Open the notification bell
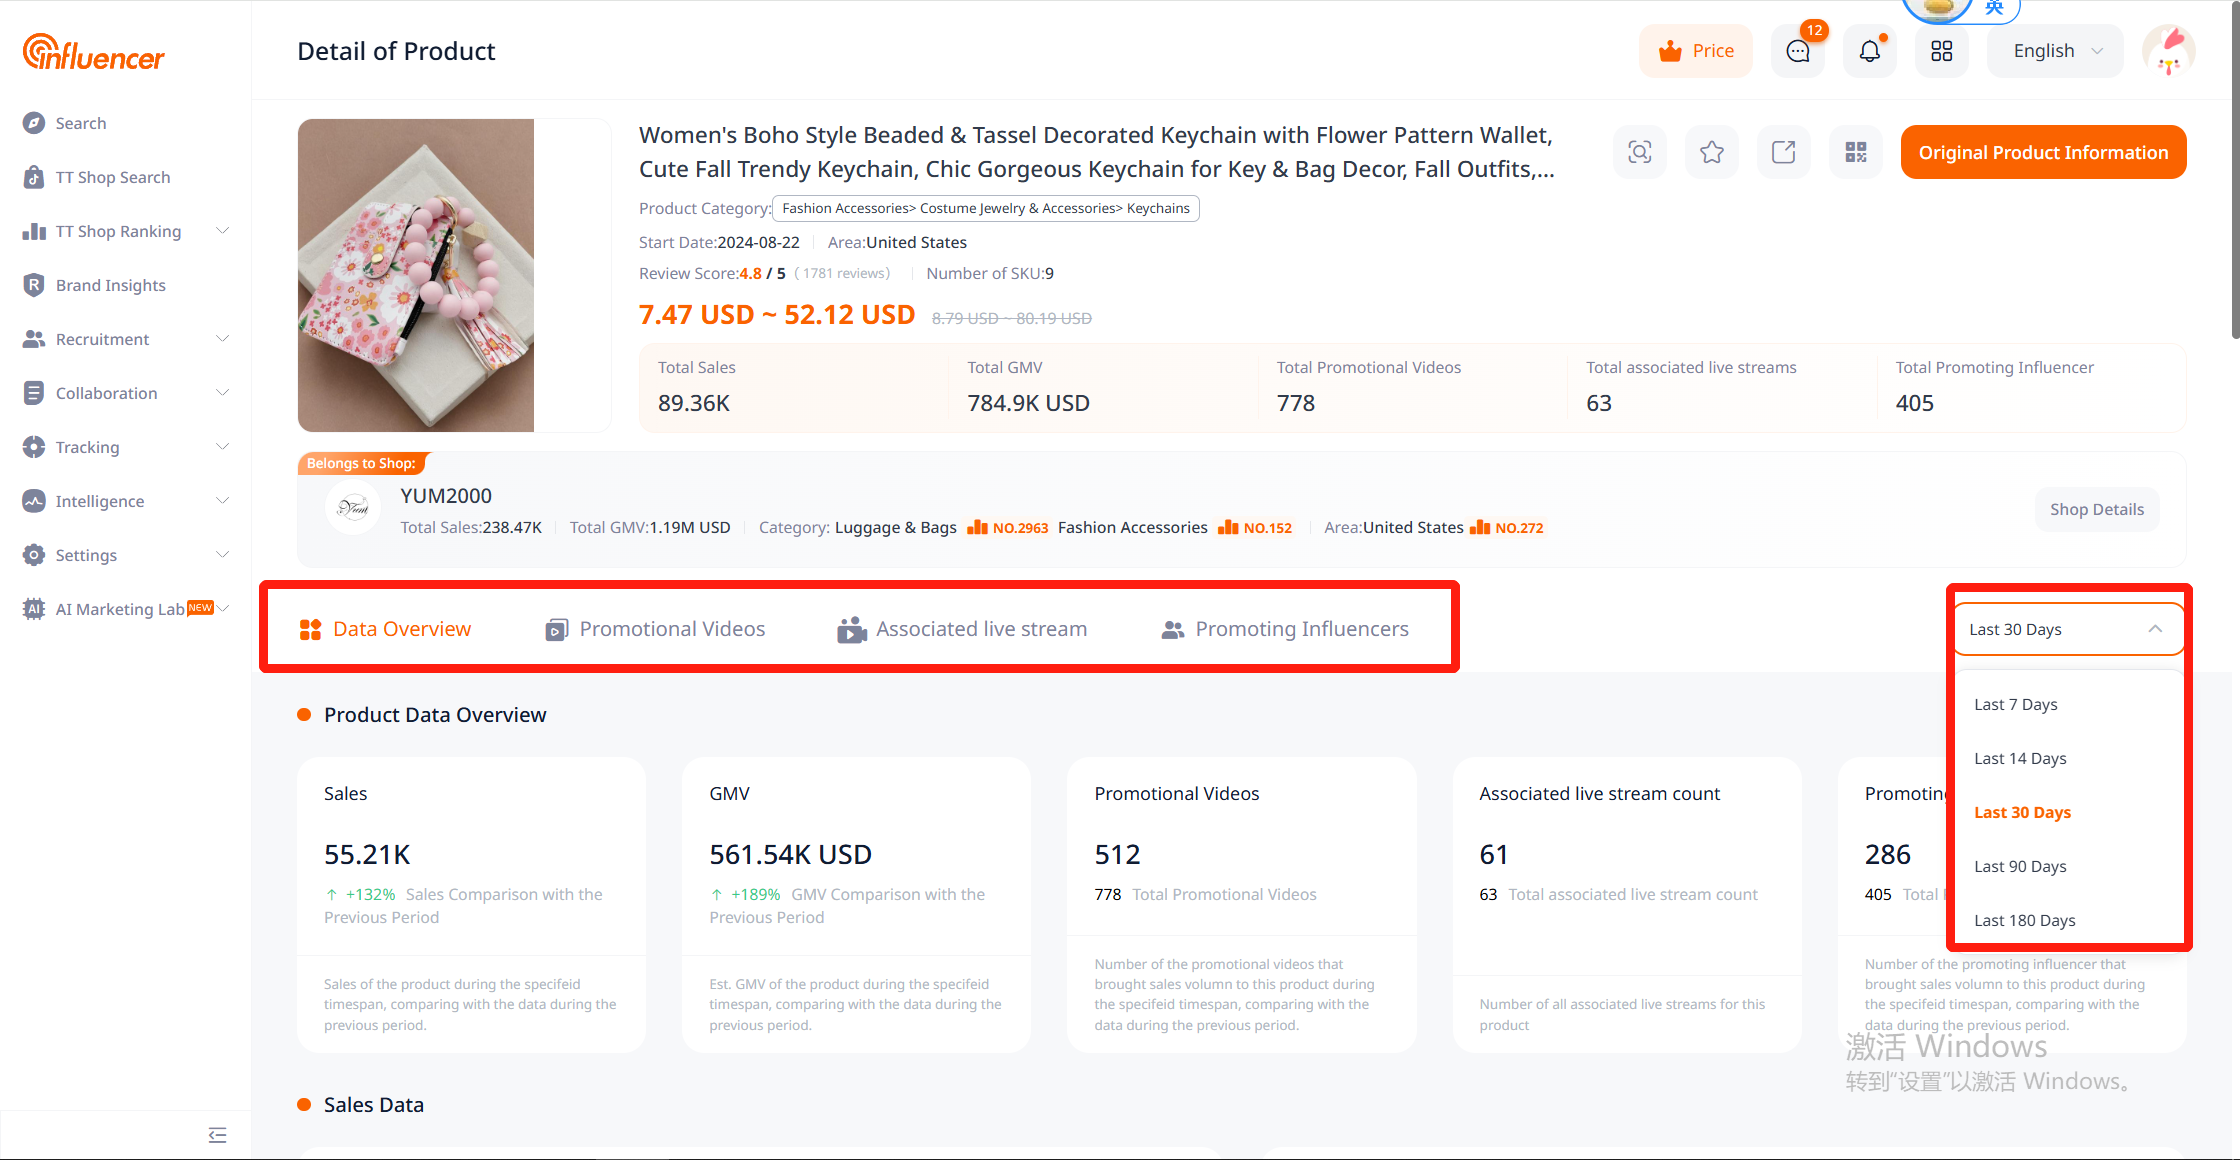The width and height of the screenshot is (2240, 1160). click(1870, 51)
